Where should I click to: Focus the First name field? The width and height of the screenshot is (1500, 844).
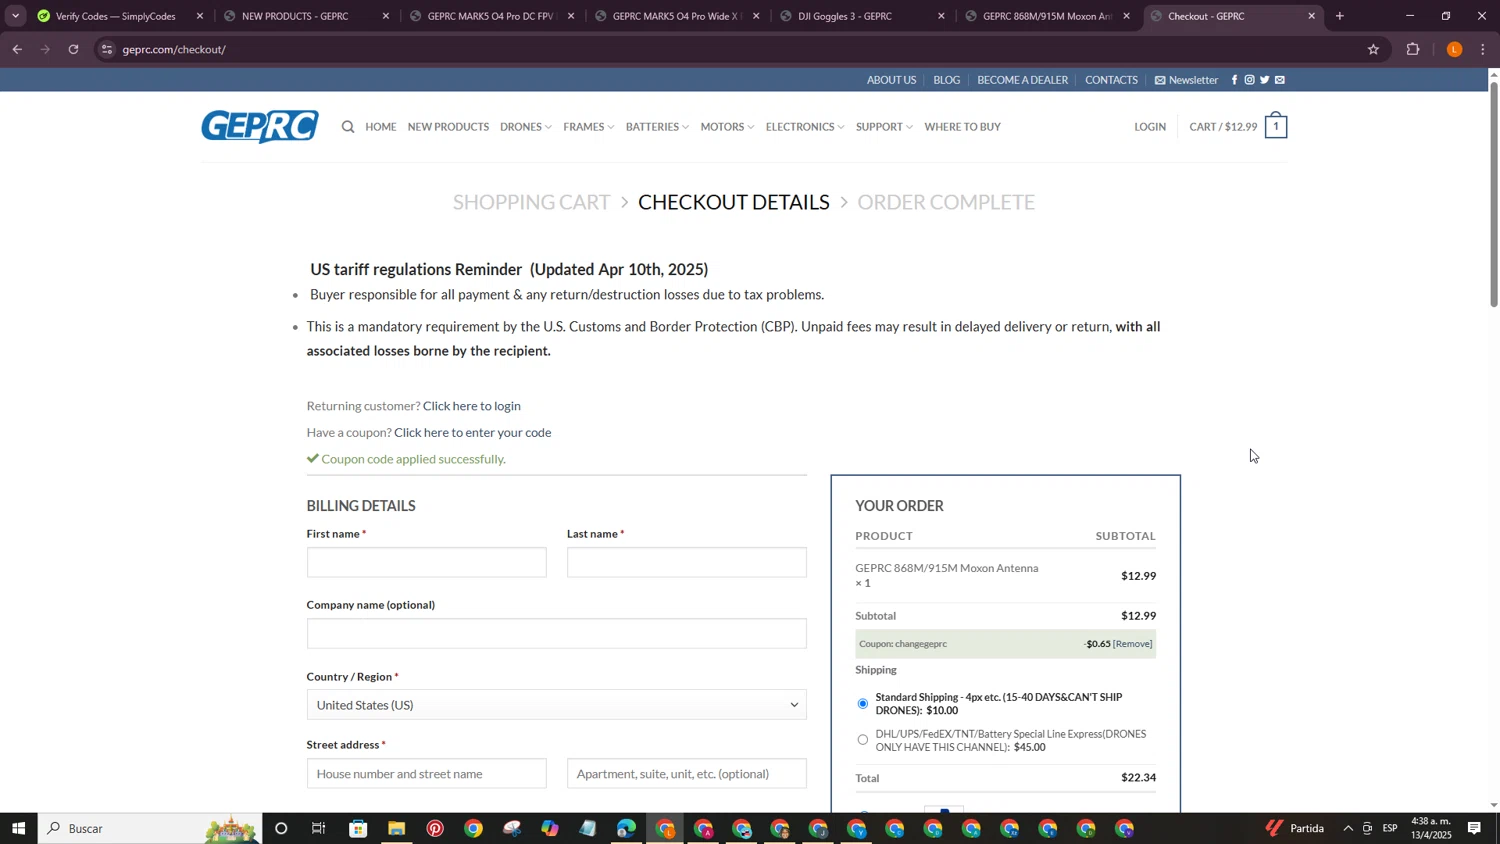[x=427, y=563]
